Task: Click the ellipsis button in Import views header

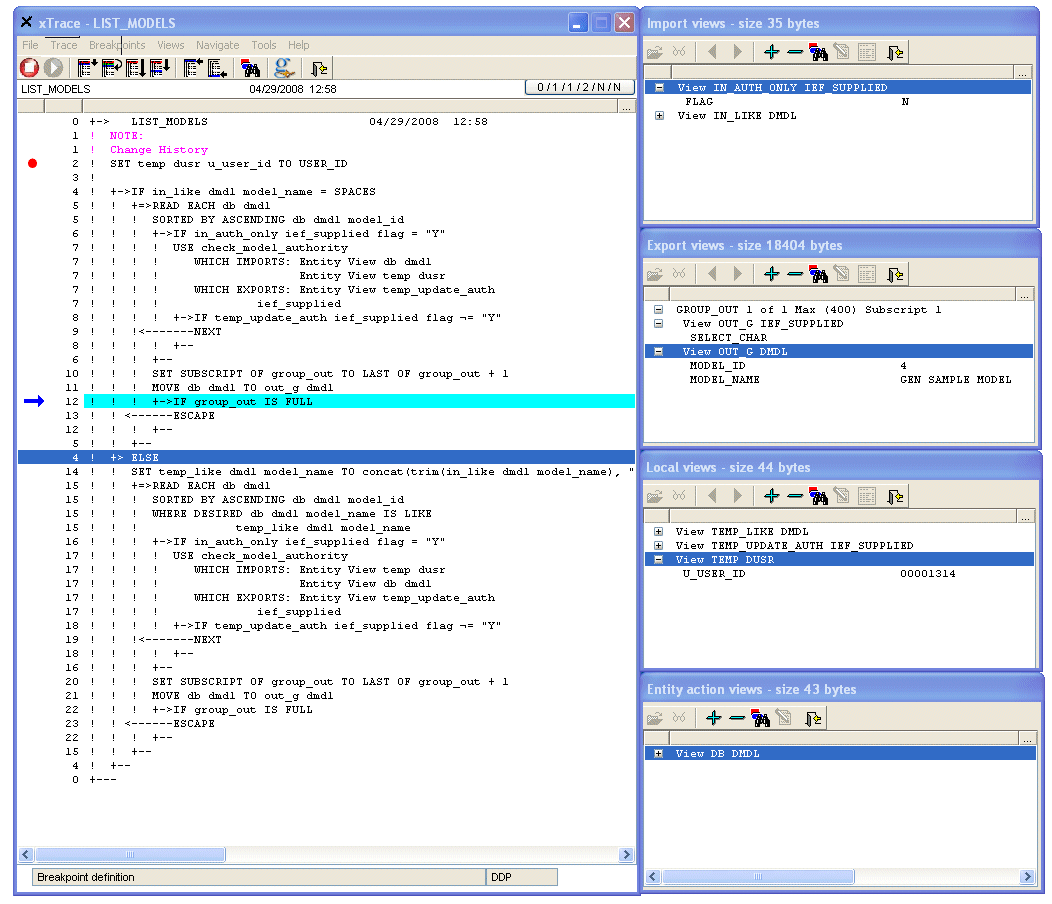Action: (1021, 73)
